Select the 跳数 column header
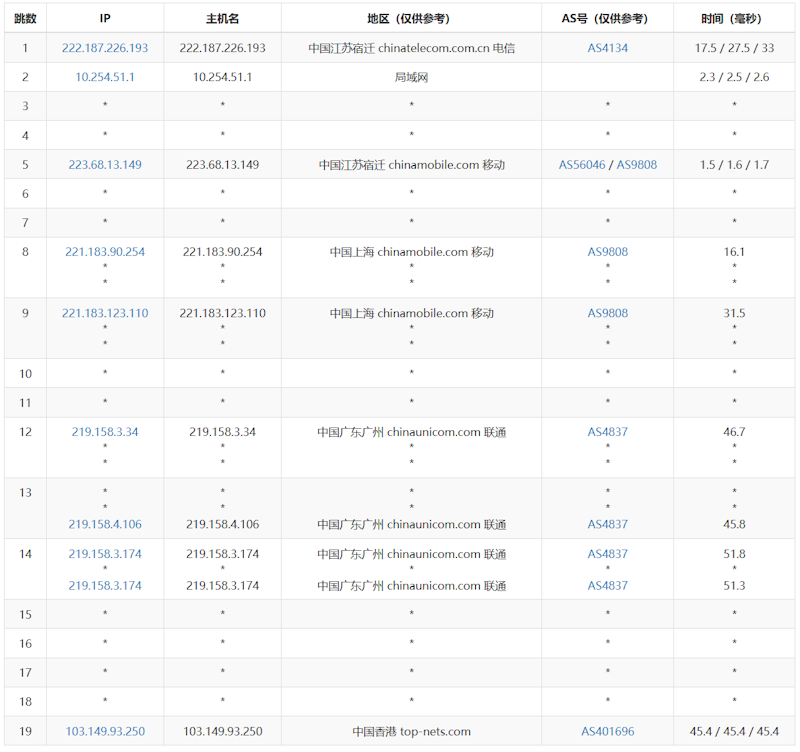This screenshot has height=752, width=800. [25, 18]
